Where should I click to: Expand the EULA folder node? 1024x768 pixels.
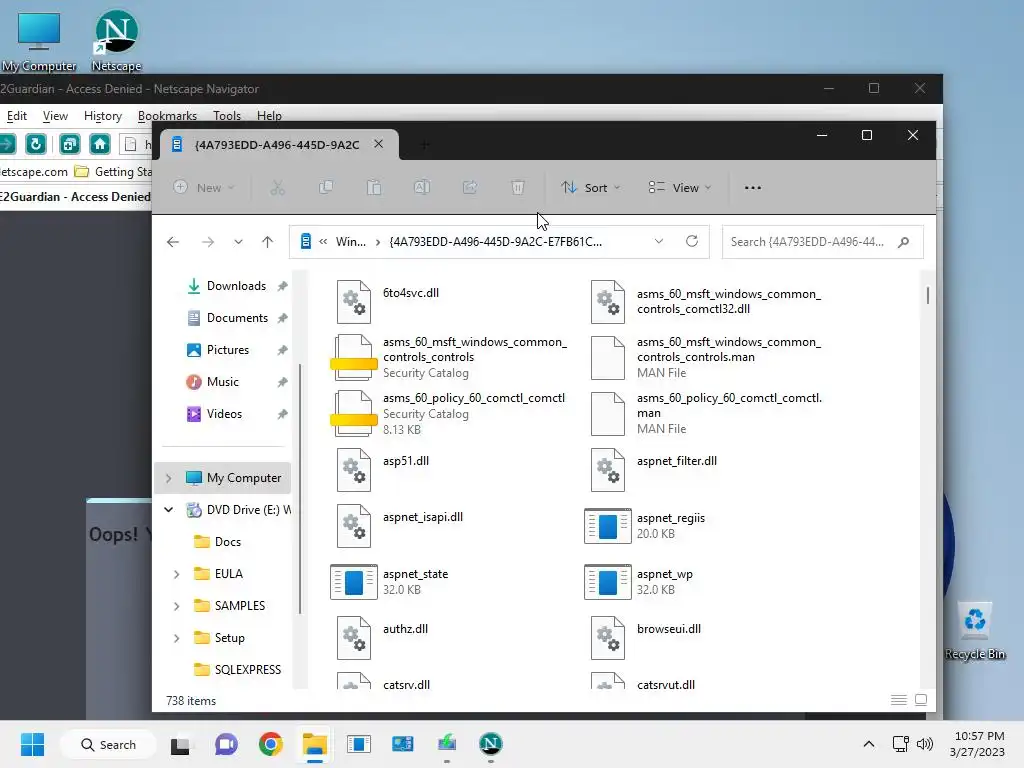click(x=176, y=574)
